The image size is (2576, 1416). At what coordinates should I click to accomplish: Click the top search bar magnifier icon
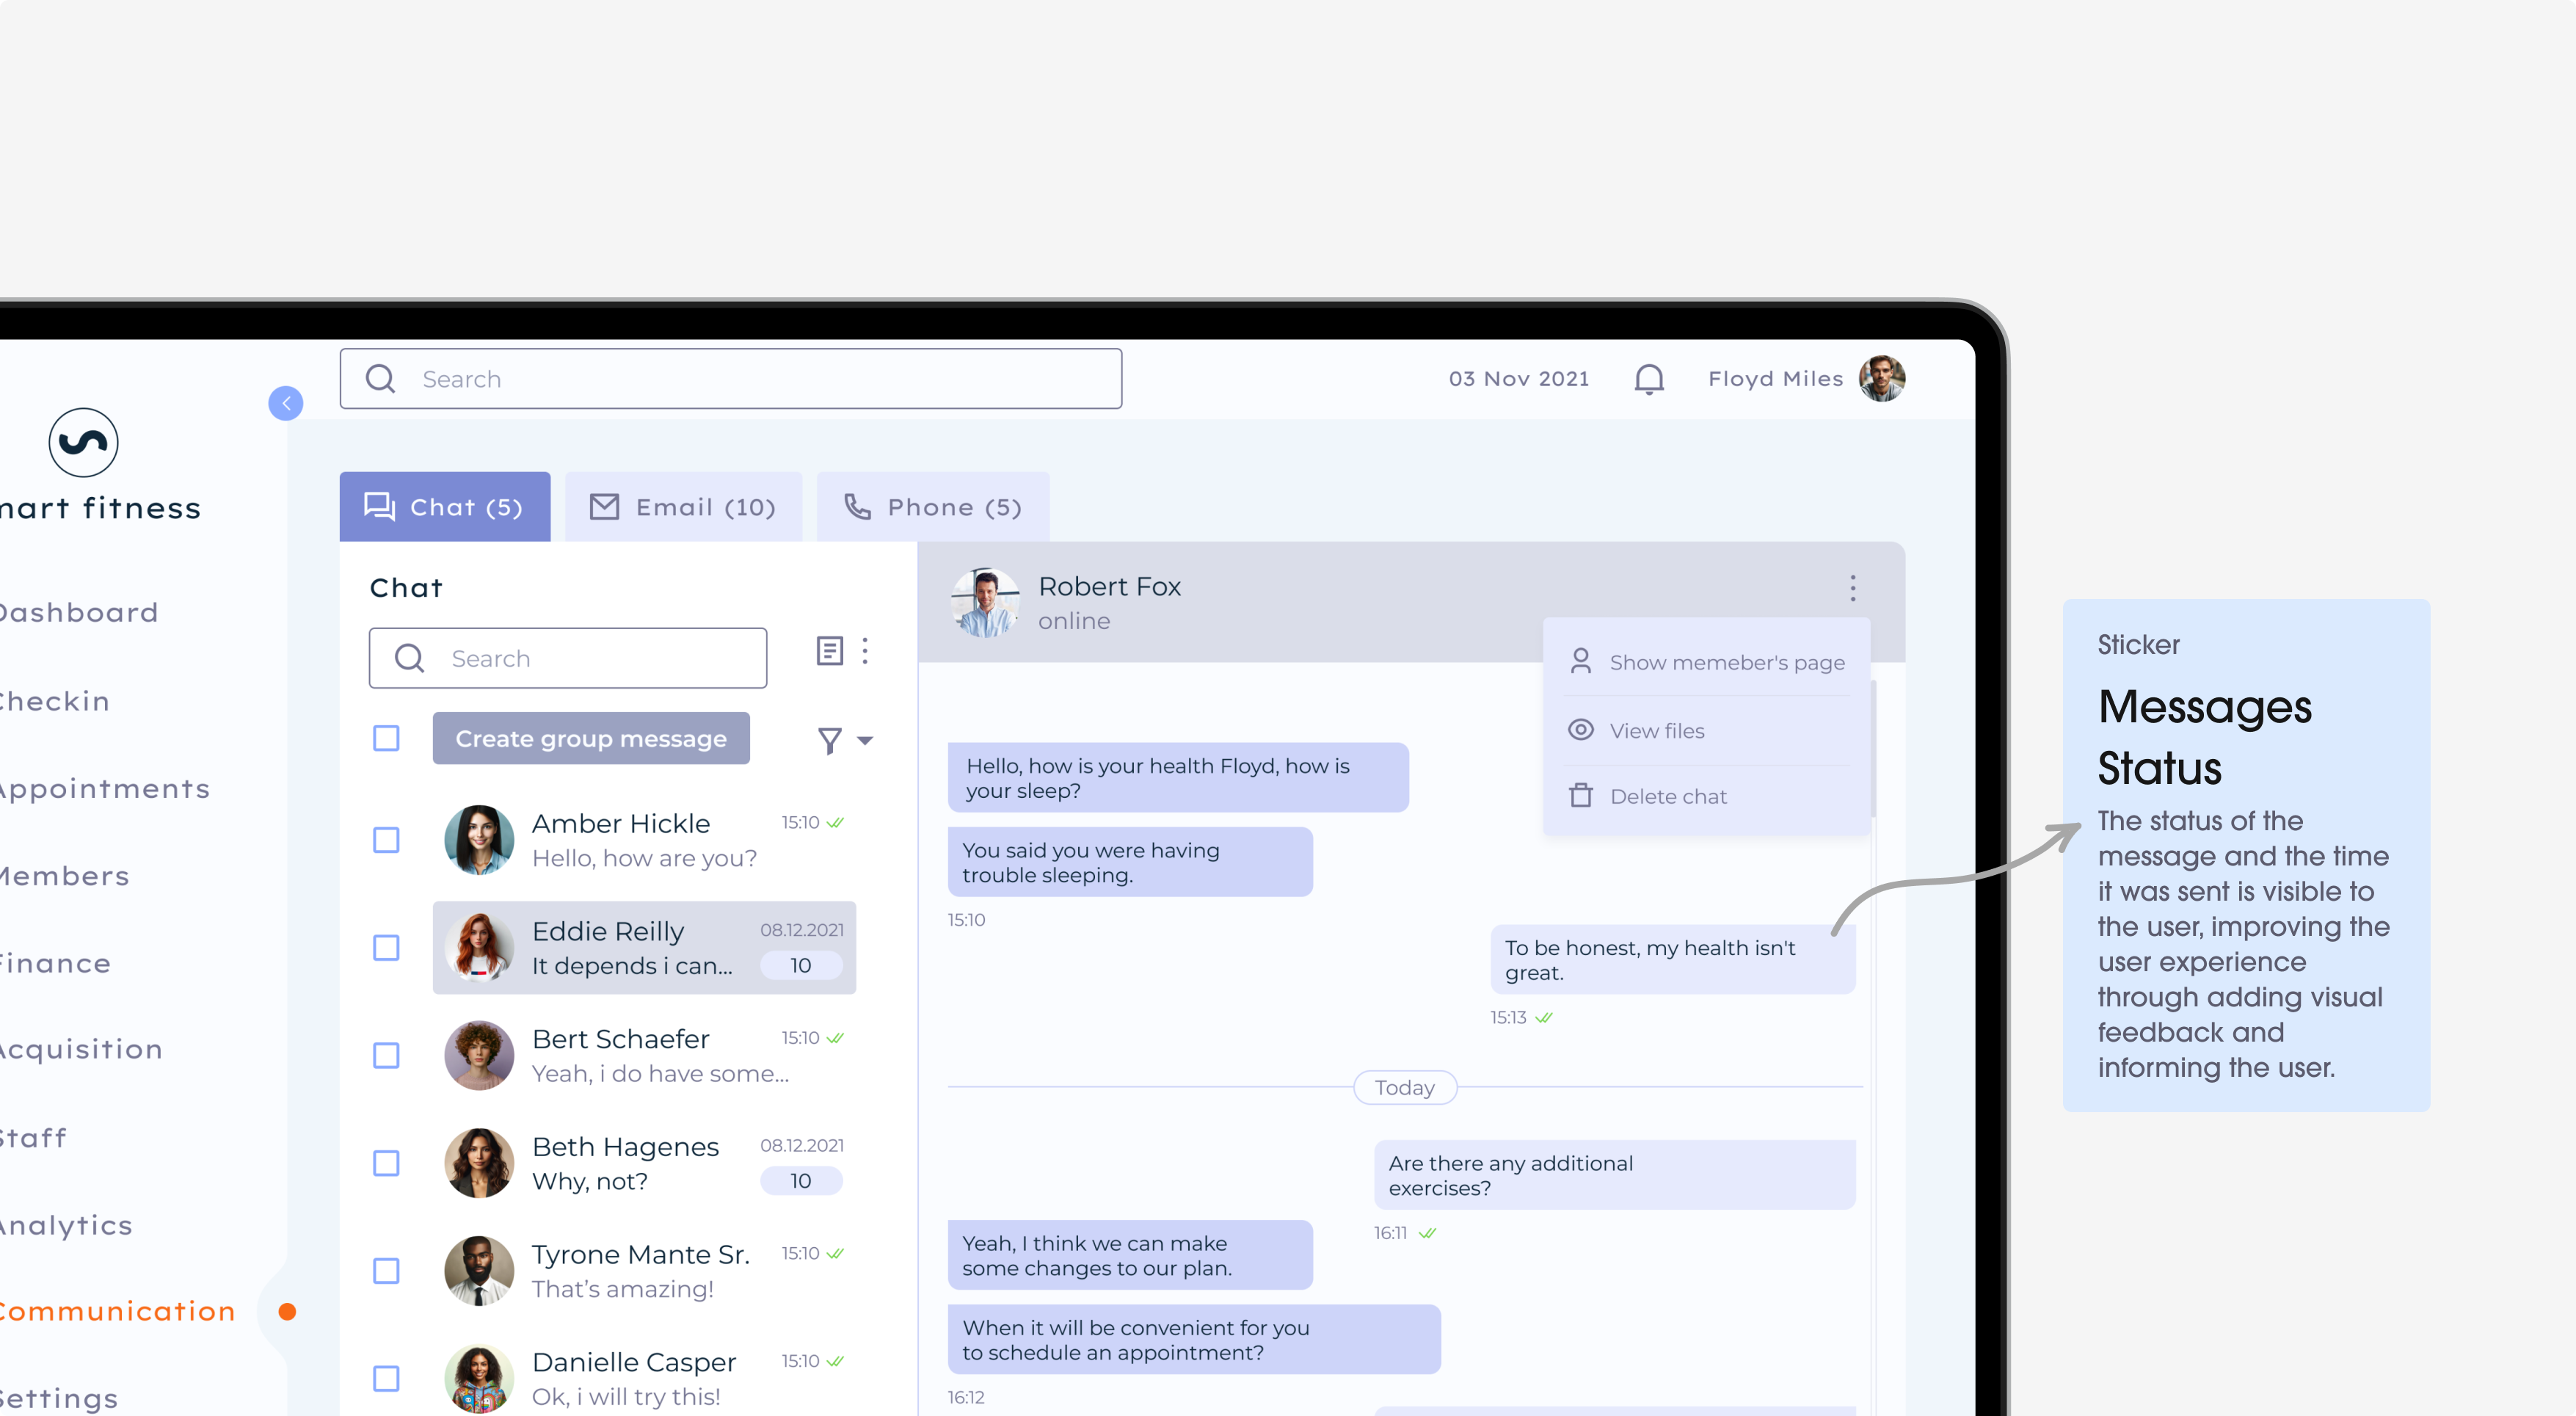tap(380, 379)
